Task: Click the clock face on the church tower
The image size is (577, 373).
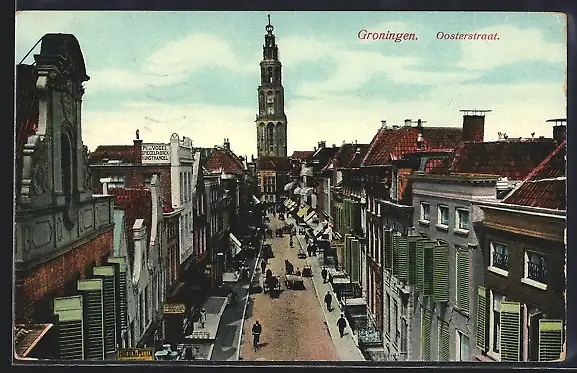Action: (270, 98)
